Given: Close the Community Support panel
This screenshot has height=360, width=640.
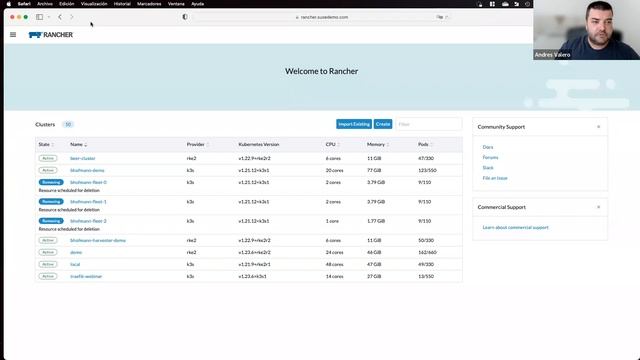Looking at the screenshot, I should point(598,127).
